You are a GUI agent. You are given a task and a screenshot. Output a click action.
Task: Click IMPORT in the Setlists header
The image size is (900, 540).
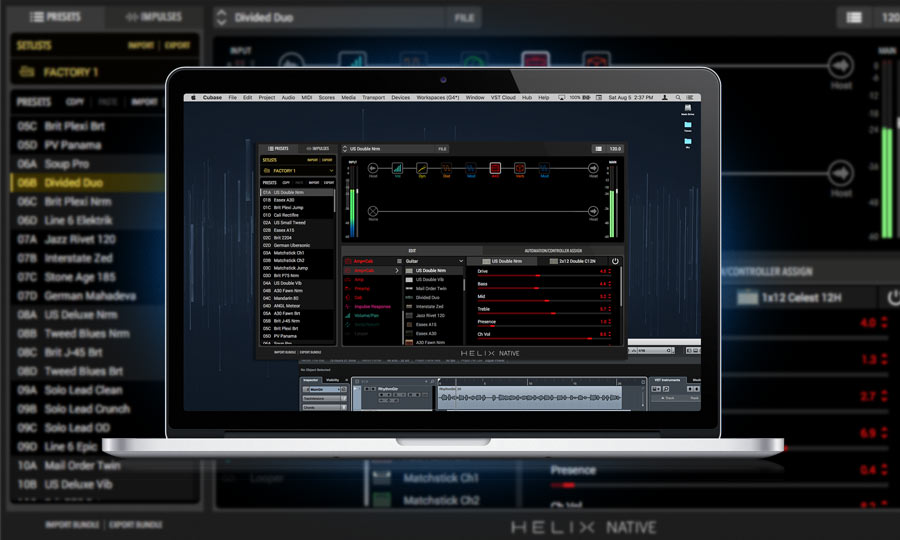312,160
